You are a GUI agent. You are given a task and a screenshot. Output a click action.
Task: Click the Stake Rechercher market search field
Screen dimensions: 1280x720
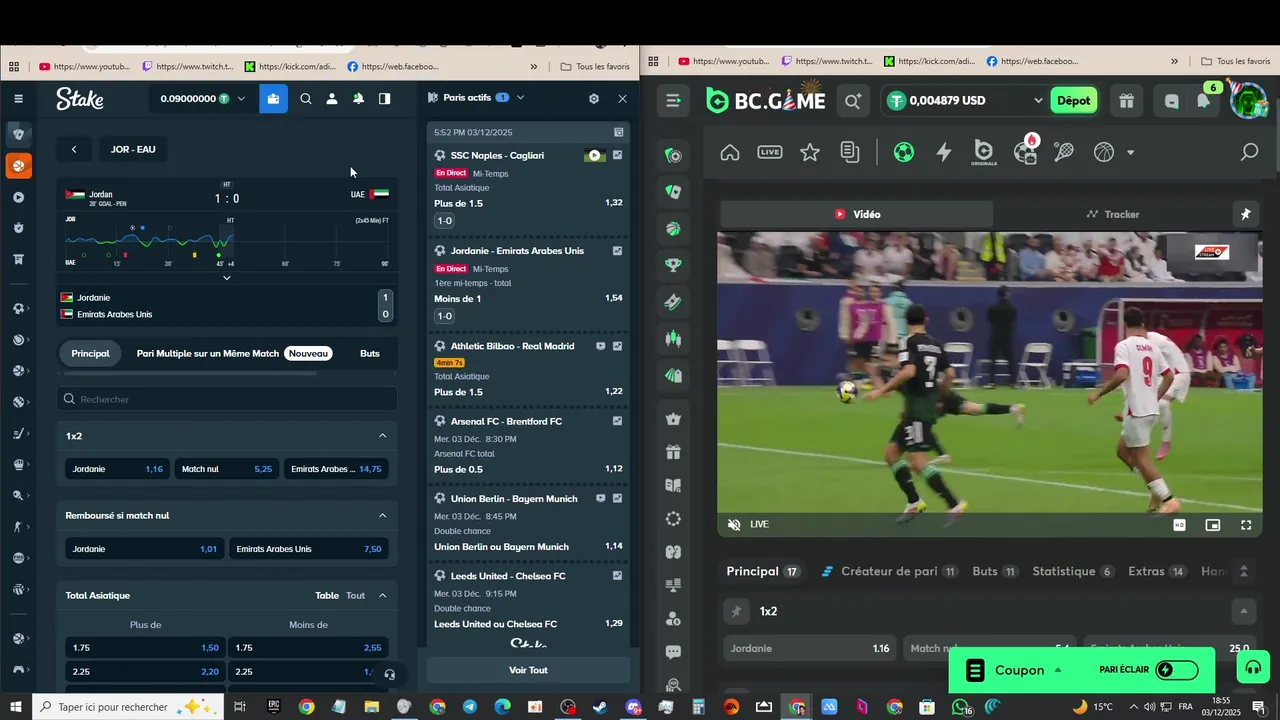227,399
